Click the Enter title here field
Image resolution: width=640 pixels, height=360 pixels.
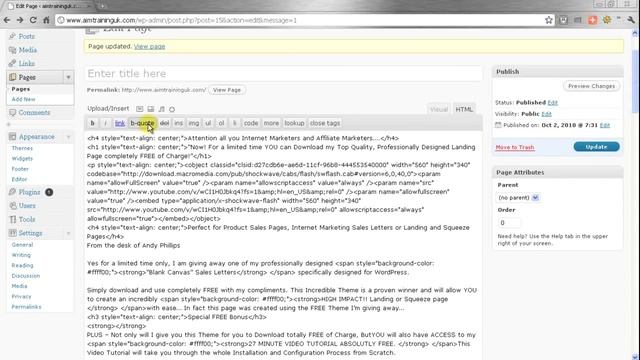coord(283,73)
